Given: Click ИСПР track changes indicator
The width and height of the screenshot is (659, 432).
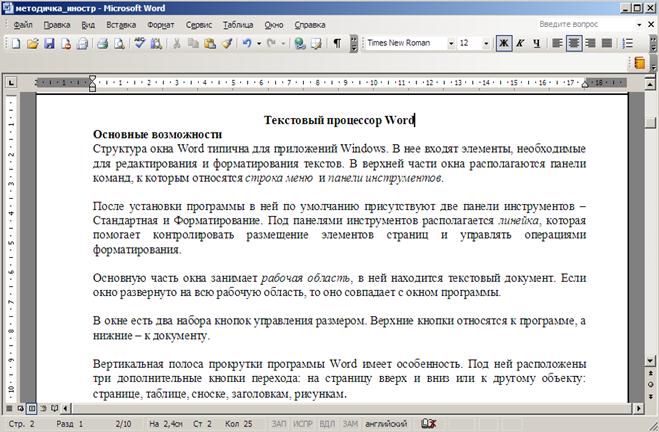Looking at the screenshot, I should click(x=303, y=424).
